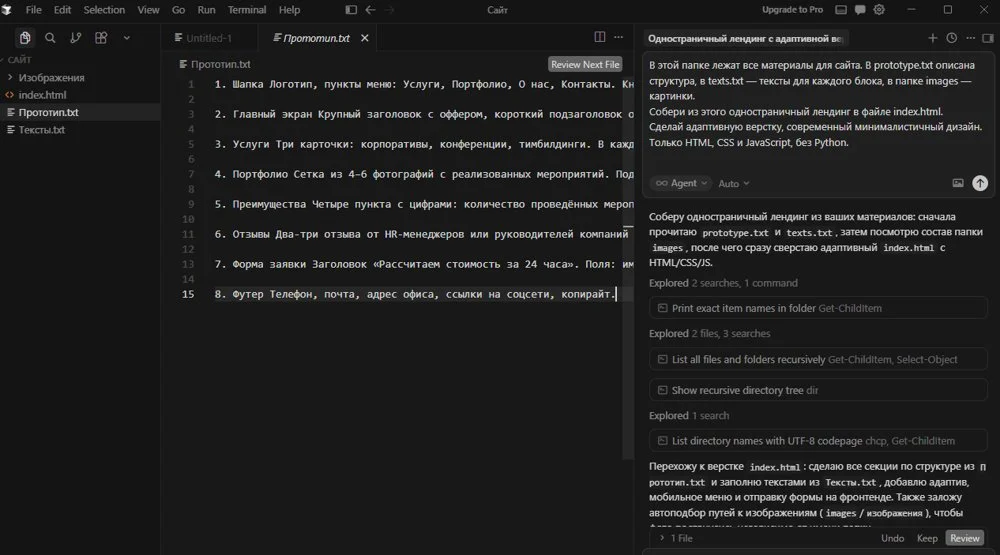This screenshot has height=555, width=1000.
Task: Expand Explored 2 searches, 1 command
Action: [x=723, y=283]
